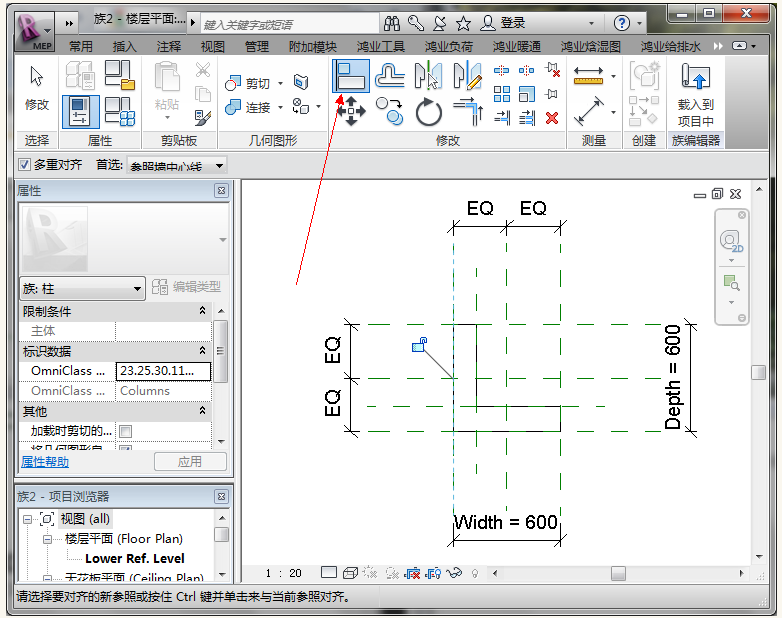Click the alignment padlock icon in drawing
This screenshot has height=618, width=782.
[420, 346]
